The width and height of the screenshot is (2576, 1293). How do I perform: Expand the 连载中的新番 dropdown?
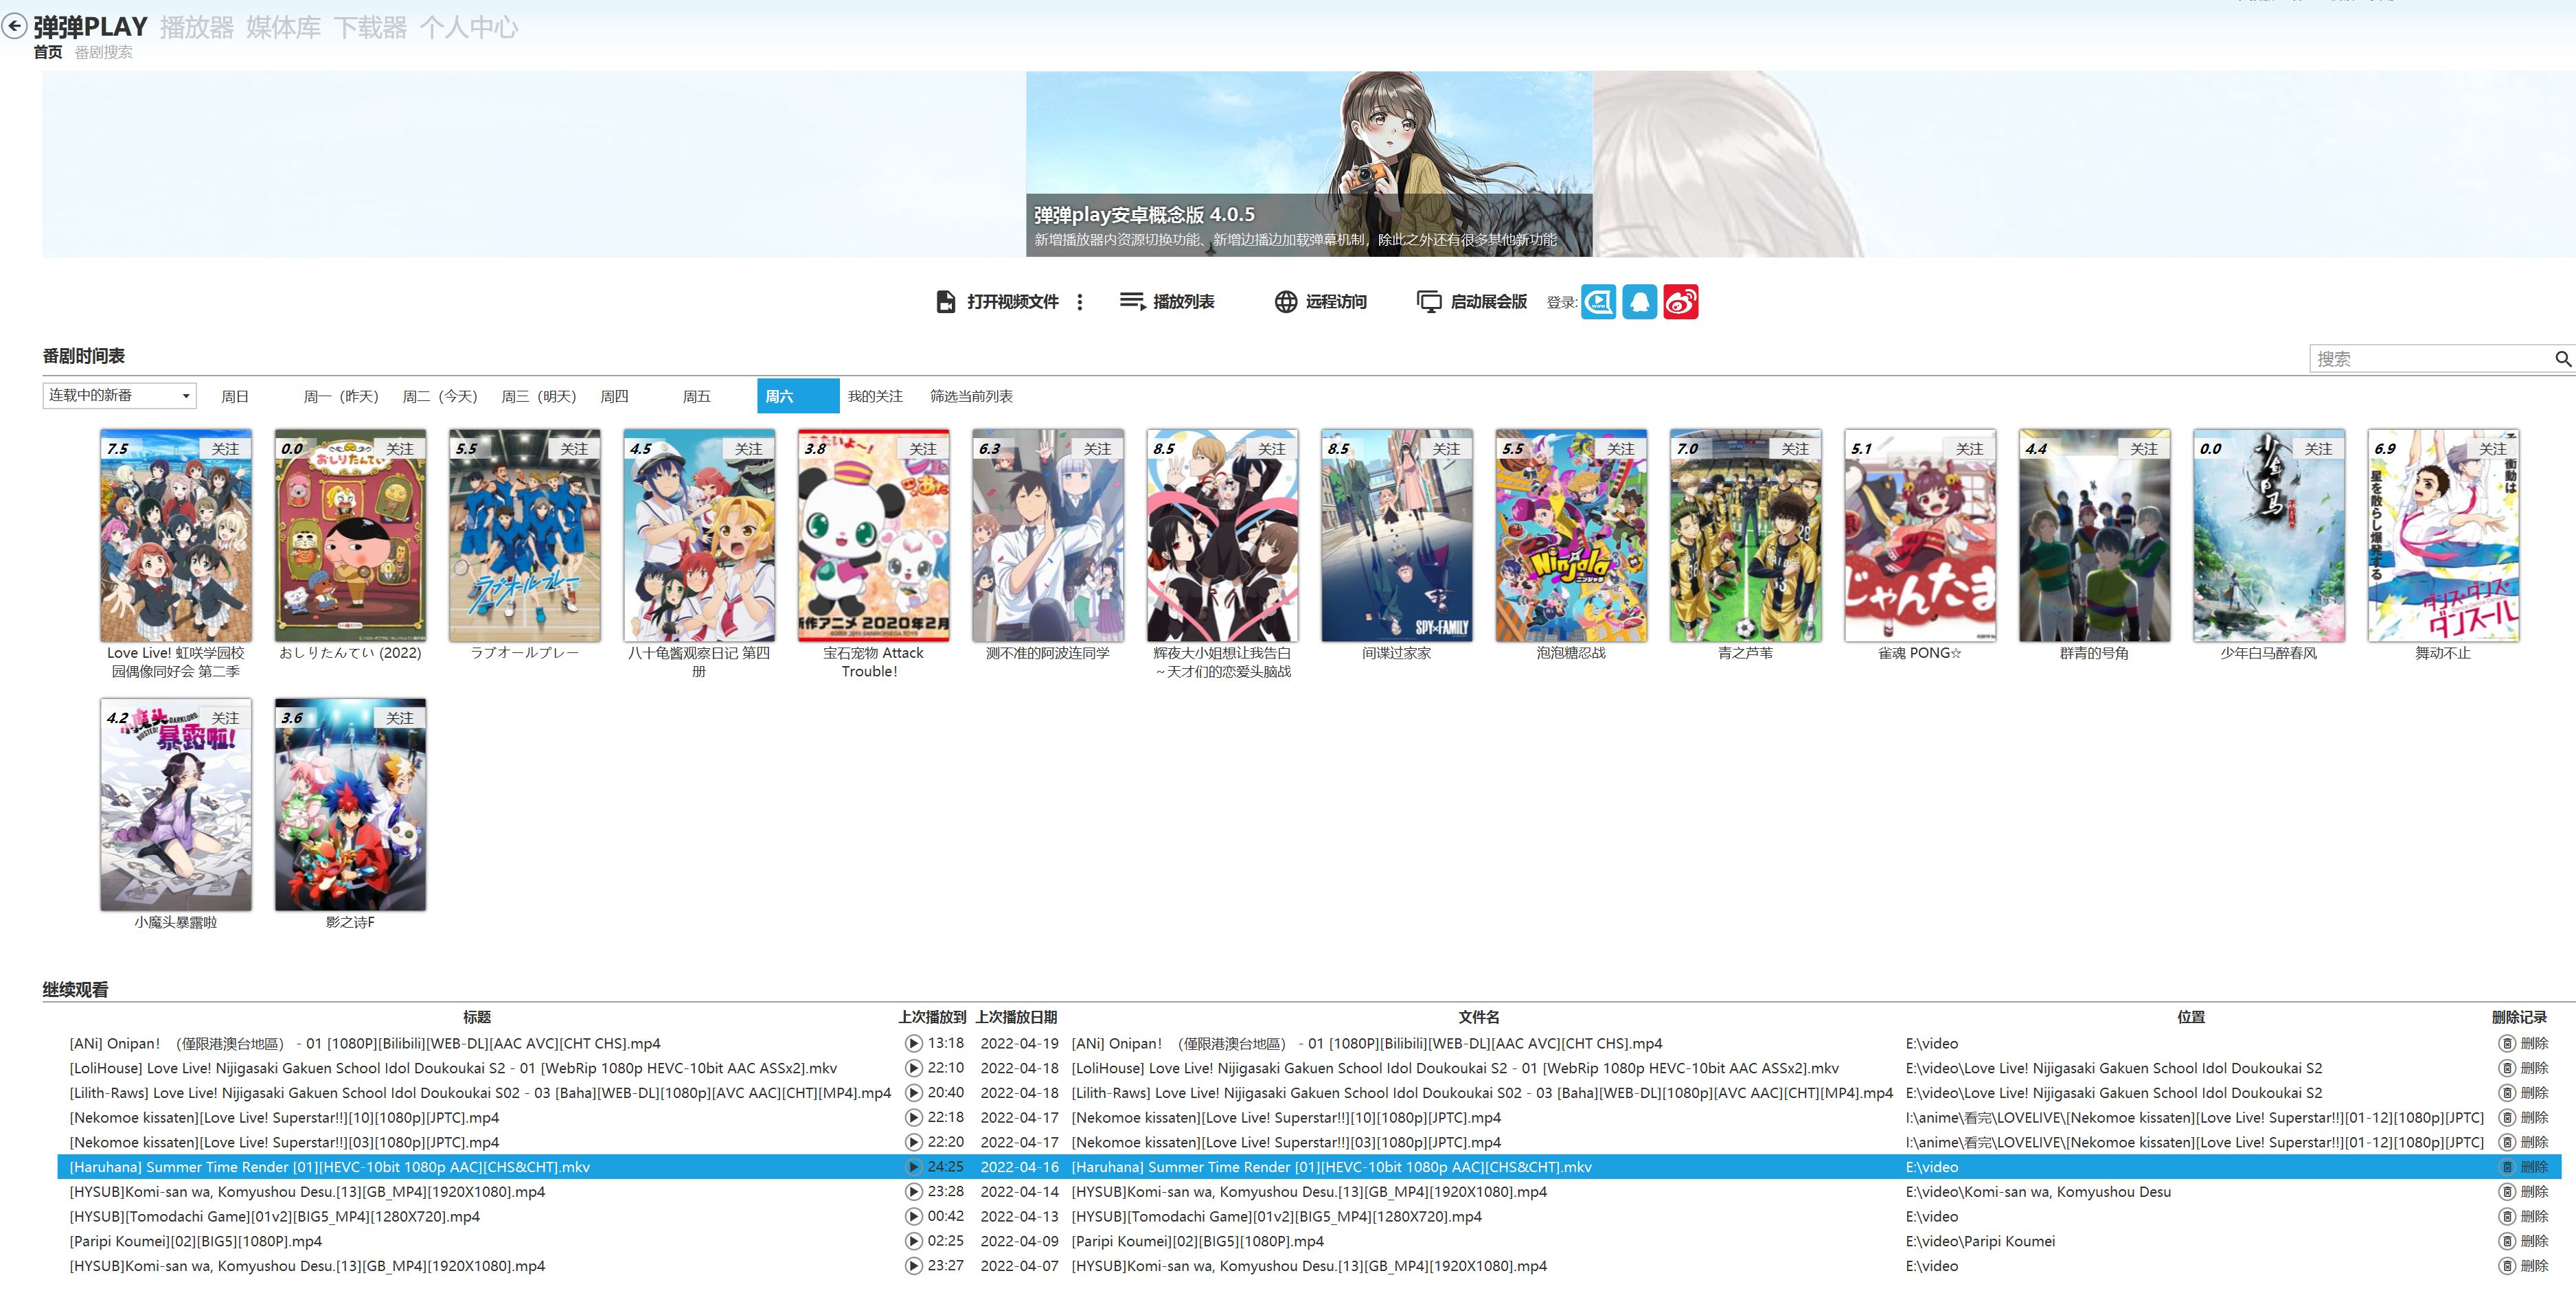(x=119, y=395)
